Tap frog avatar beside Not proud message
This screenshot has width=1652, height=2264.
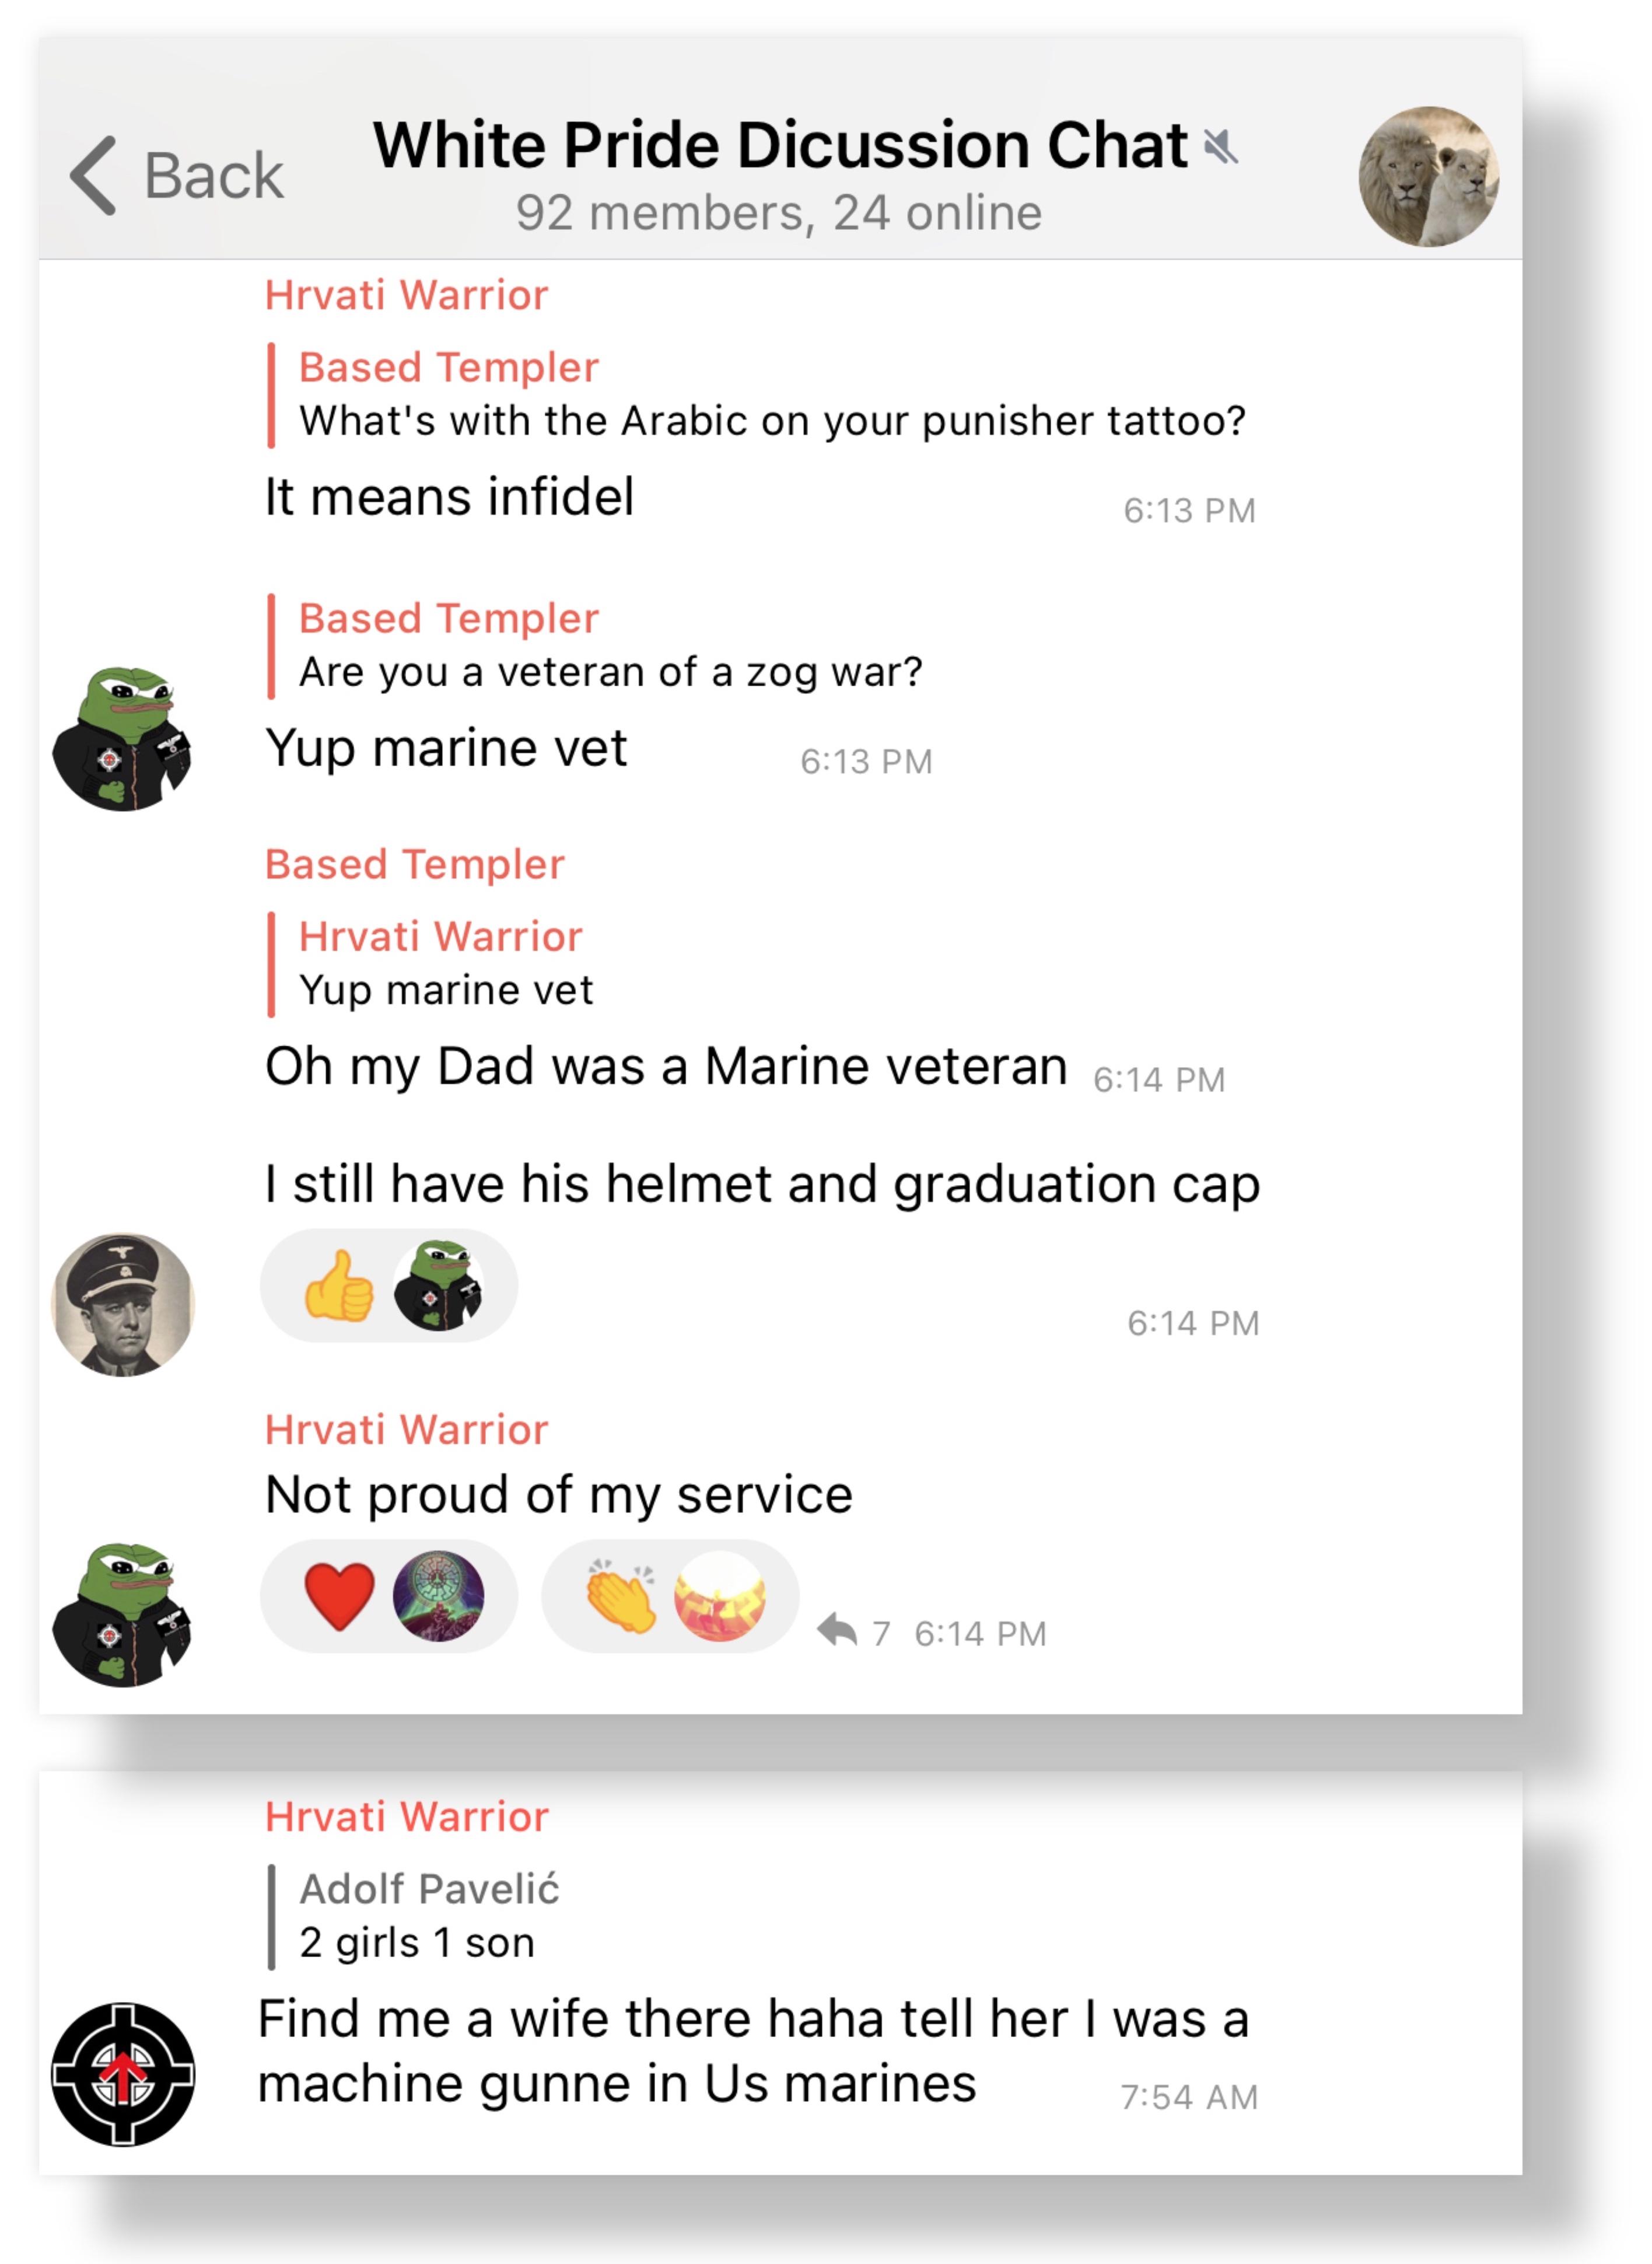click(x=123, y=1615)
